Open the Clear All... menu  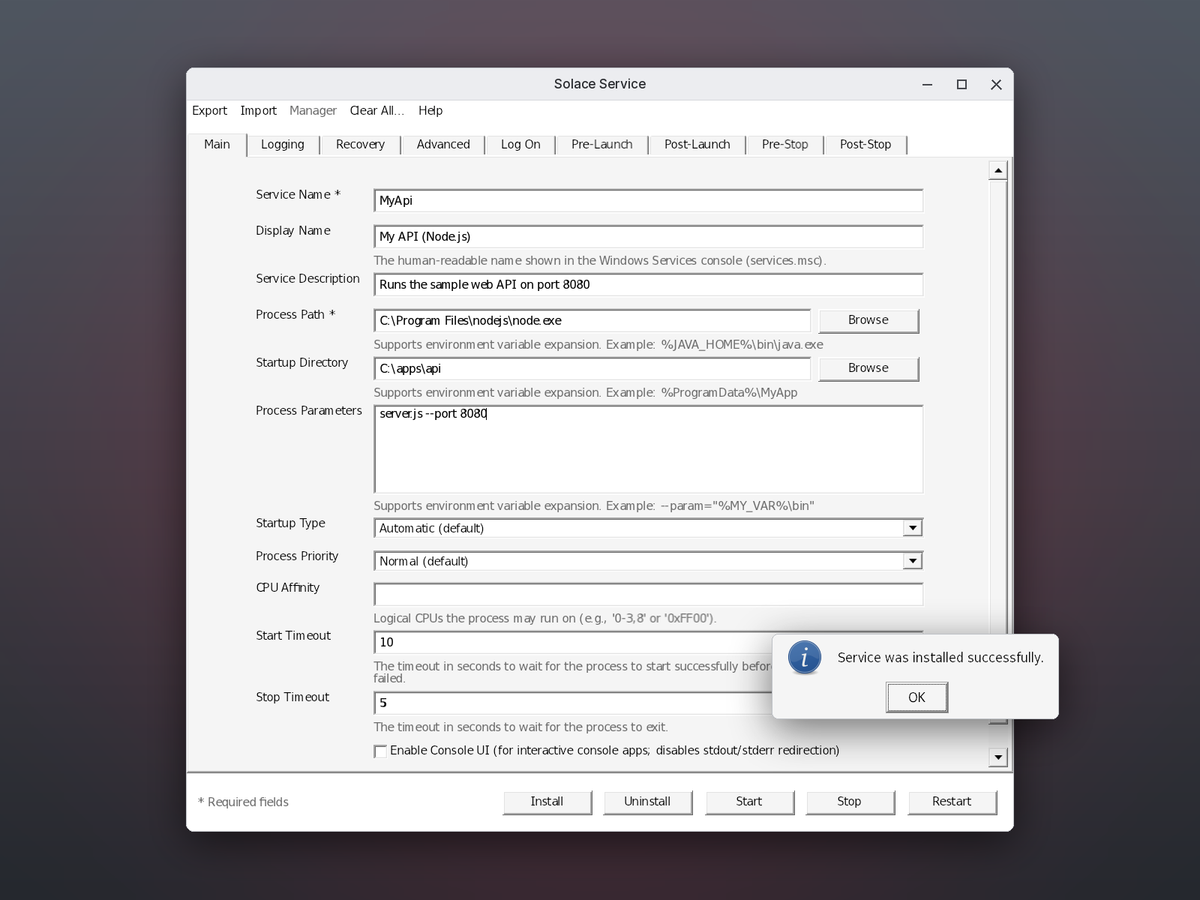pos(377,111)
